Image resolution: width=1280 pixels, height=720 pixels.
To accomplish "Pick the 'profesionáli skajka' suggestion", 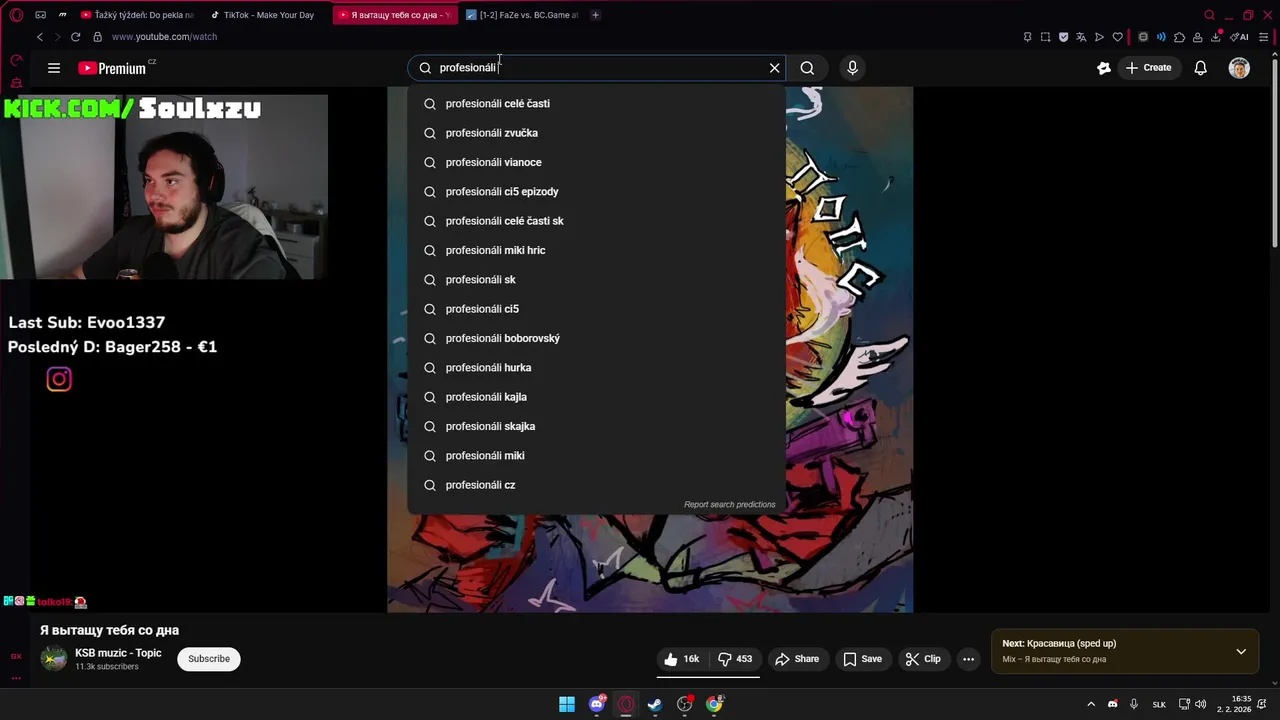I will point(596,426).
